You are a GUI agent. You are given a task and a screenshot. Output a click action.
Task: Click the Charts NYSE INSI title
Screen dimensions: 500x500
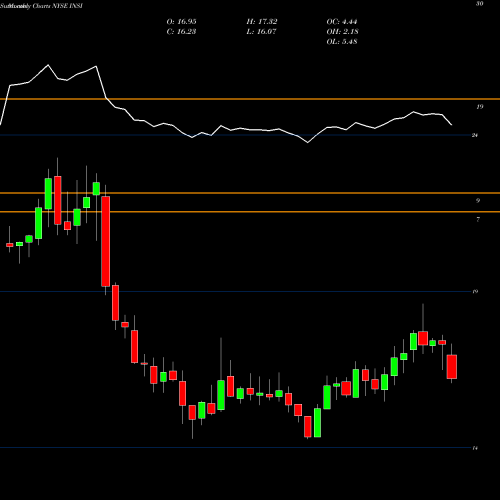pos(58,6)
